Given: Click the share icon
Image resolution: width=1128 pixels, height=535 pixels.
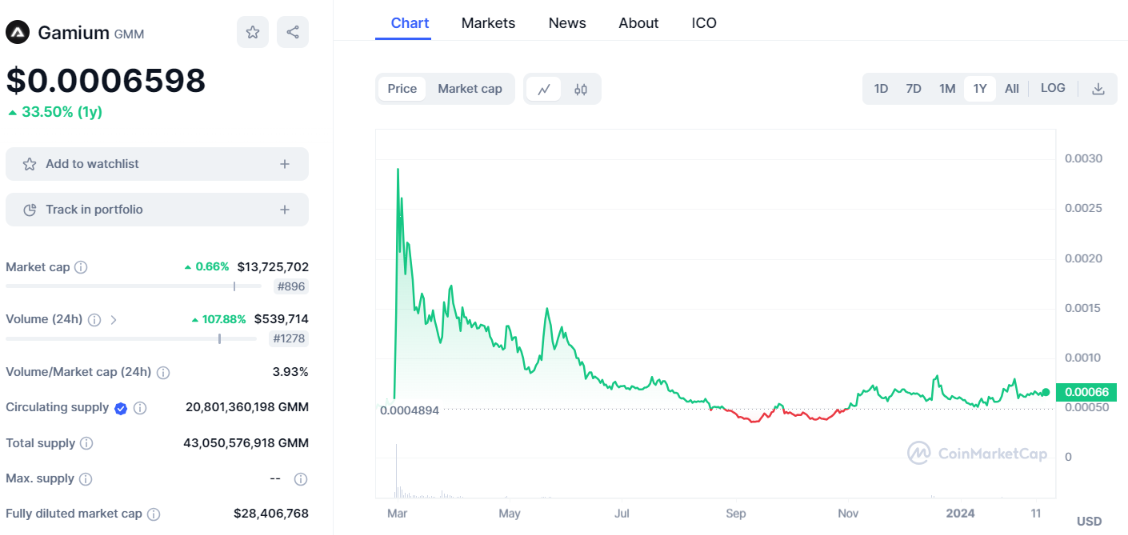Looking at the screenshot, I should 292,32.
